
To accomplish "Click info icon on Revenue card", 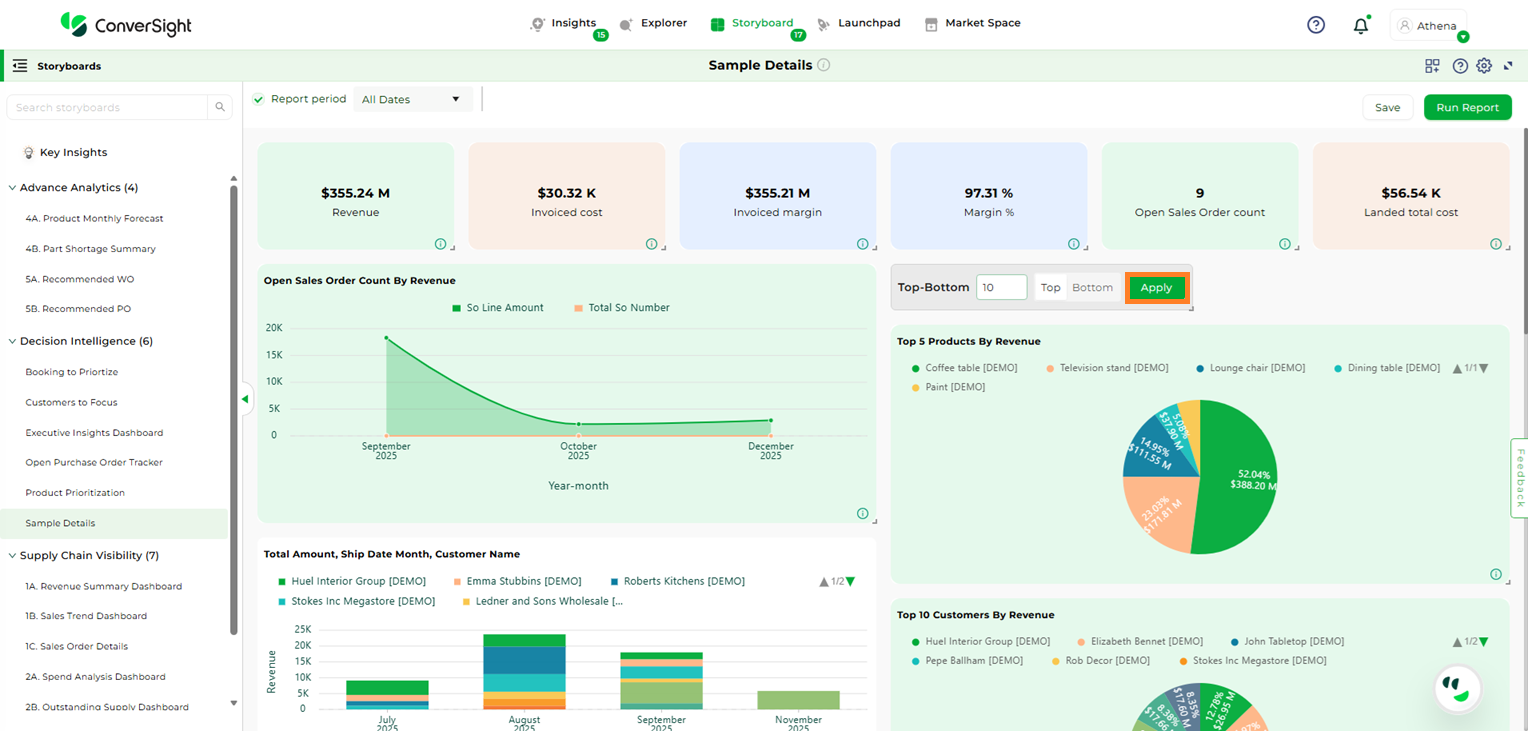I will point(441,244).
